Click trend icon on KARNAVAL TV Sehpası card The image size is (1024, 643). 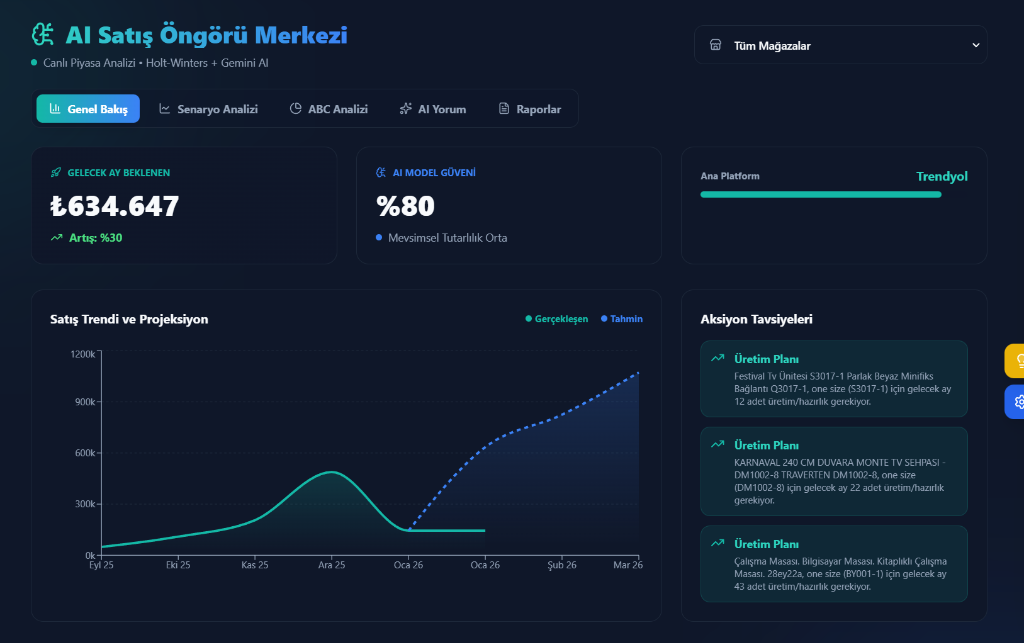coord(717,444)
